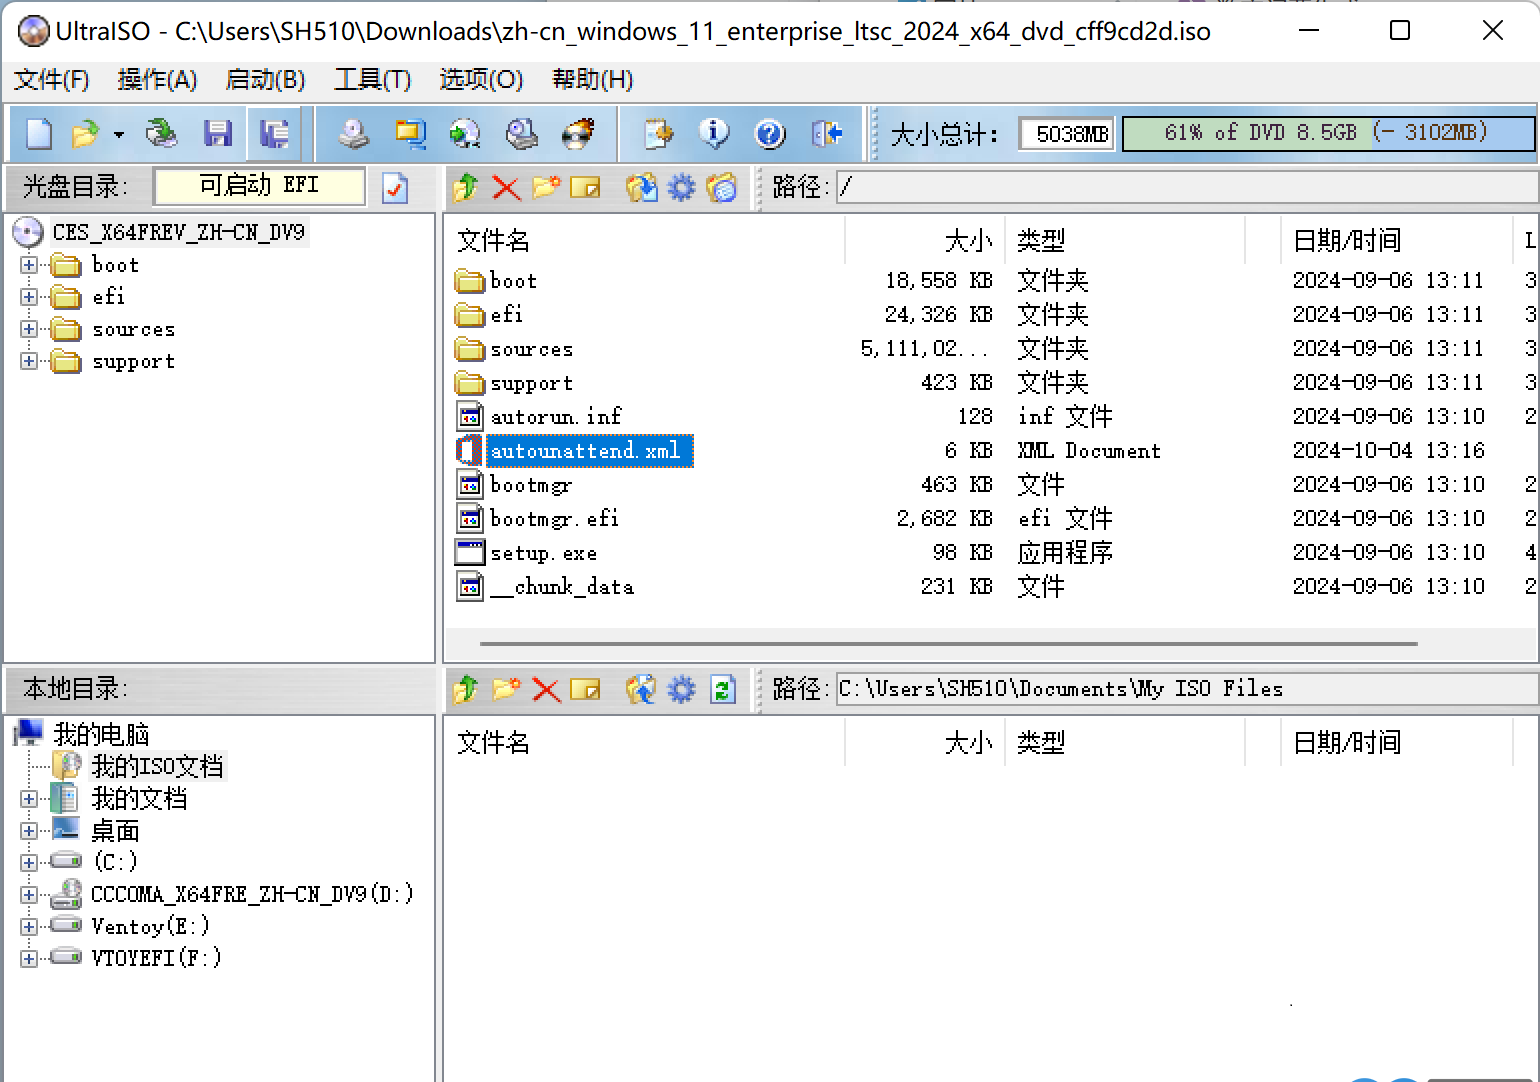Open the 启动(B) menu
Screen dimensions: 1540x1082
pyautogui.click(x=265, y=80)
